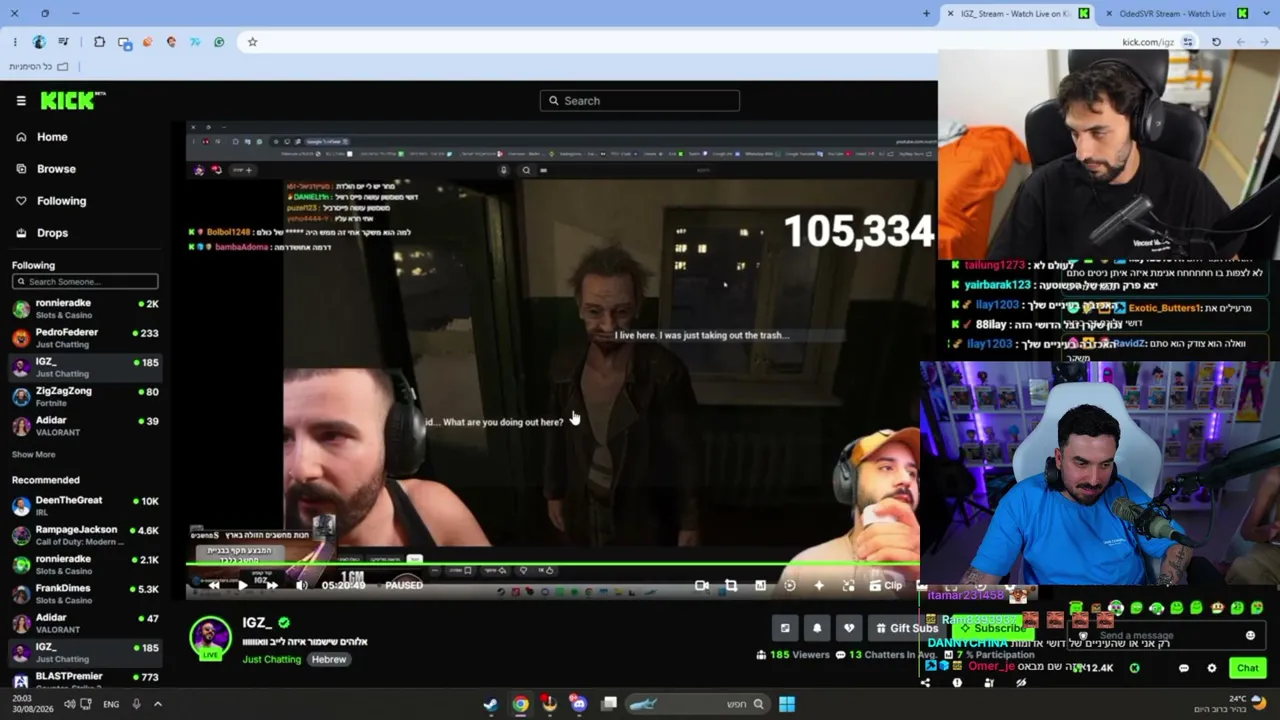The image size is (1280, 720).
Task: Send message with the Chat button
Action: pyautogui.click(x=1247, y=668)
